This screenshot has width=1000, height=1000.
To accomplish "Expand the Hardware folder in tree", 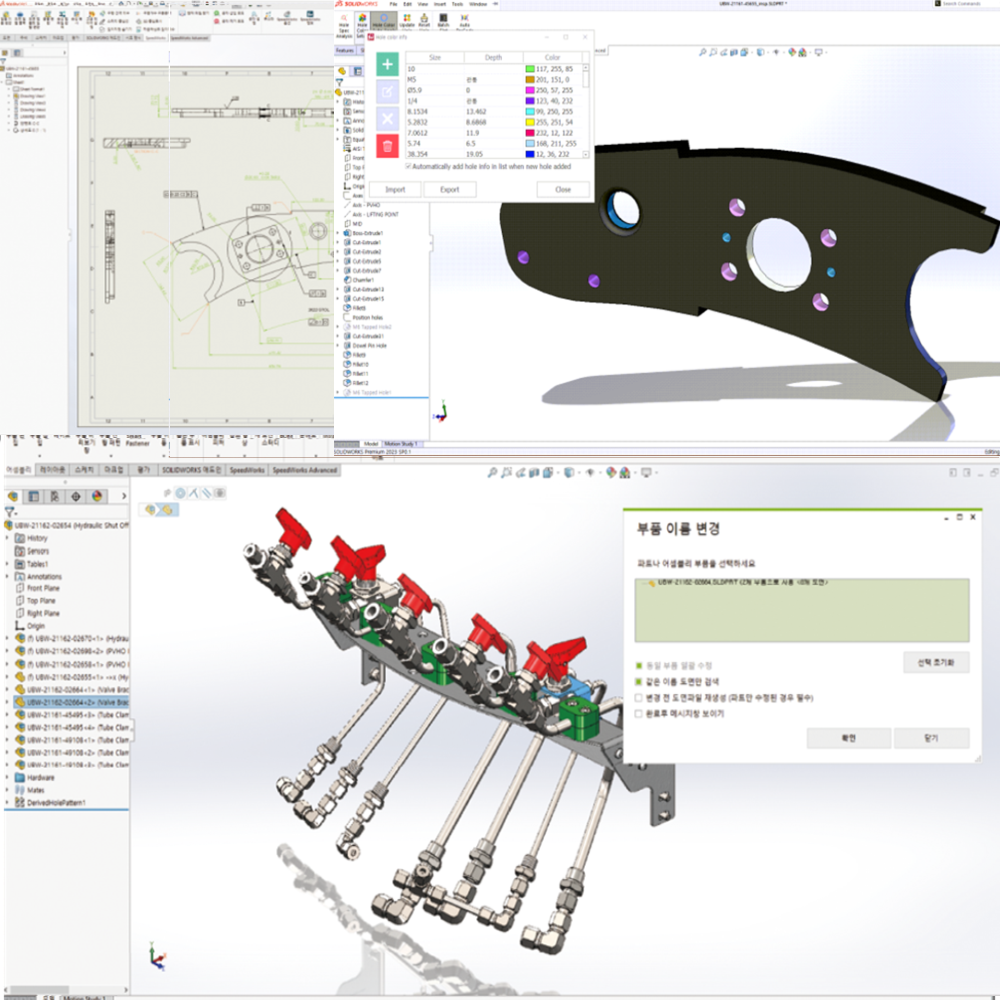I will pyautogui.click(x=8, y=777).
